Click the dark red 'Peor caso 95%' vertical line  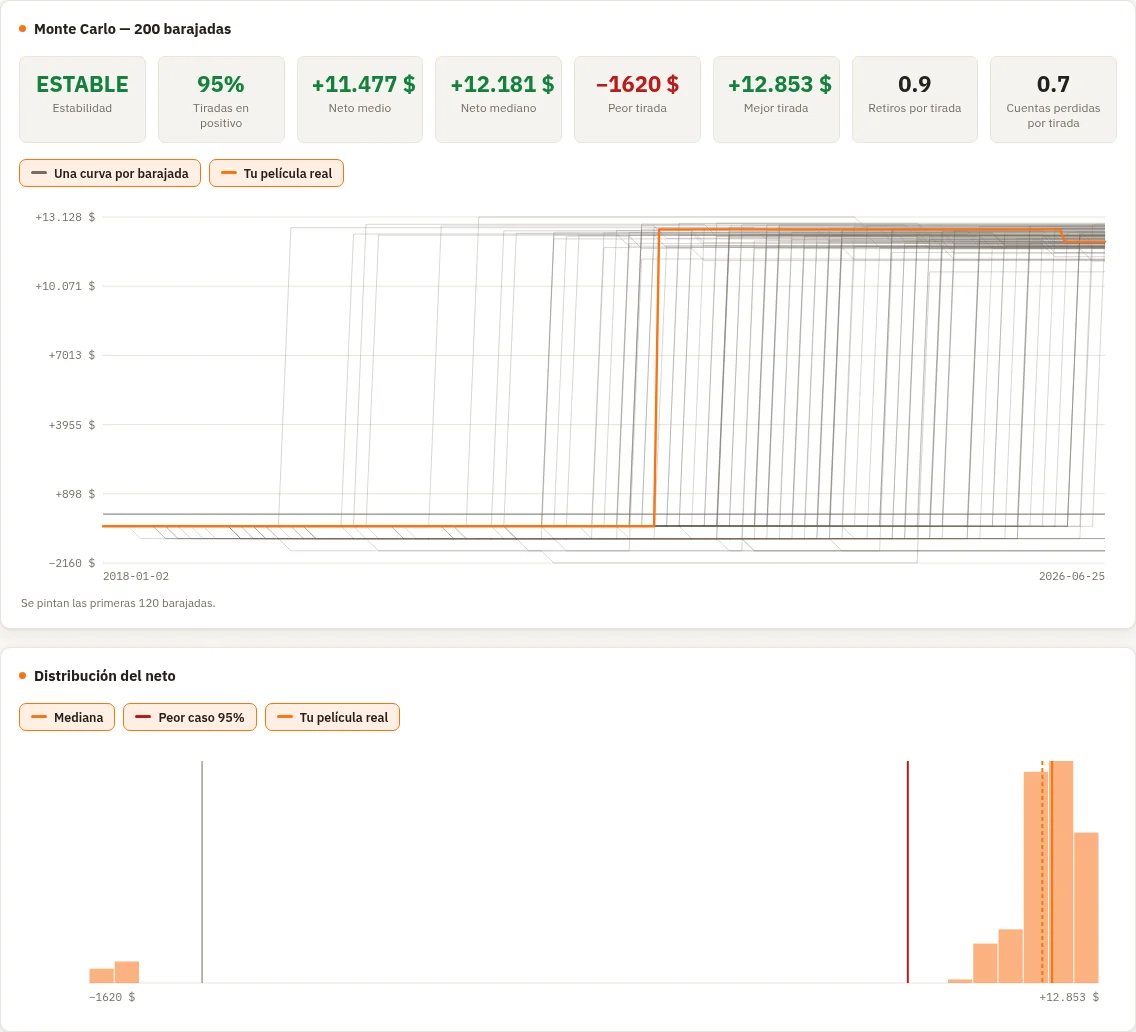pyautogui.click(x=908, y=872)
